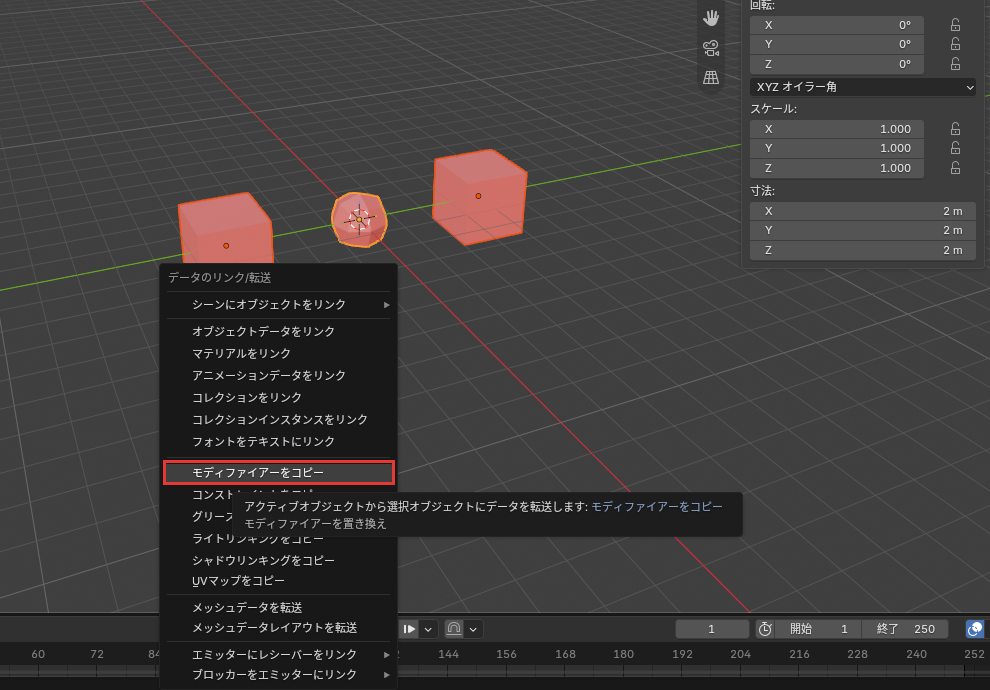This screenshot has width=990, height=690.
Task: Click the 回転 X angle field
Action: coord(837,25)
